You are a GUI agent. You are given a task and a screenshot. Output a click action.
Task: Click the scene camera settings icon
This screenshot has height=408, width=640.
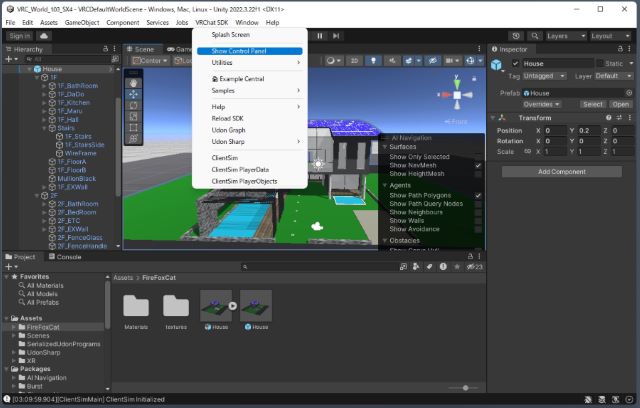tap(449, 61)
